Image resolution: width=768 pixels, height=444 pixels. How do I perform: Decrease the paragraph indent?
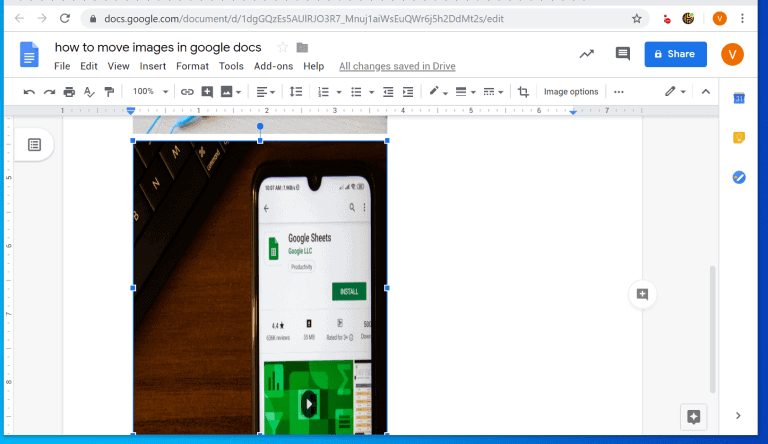pyautogui.click(x=388, y=92)
